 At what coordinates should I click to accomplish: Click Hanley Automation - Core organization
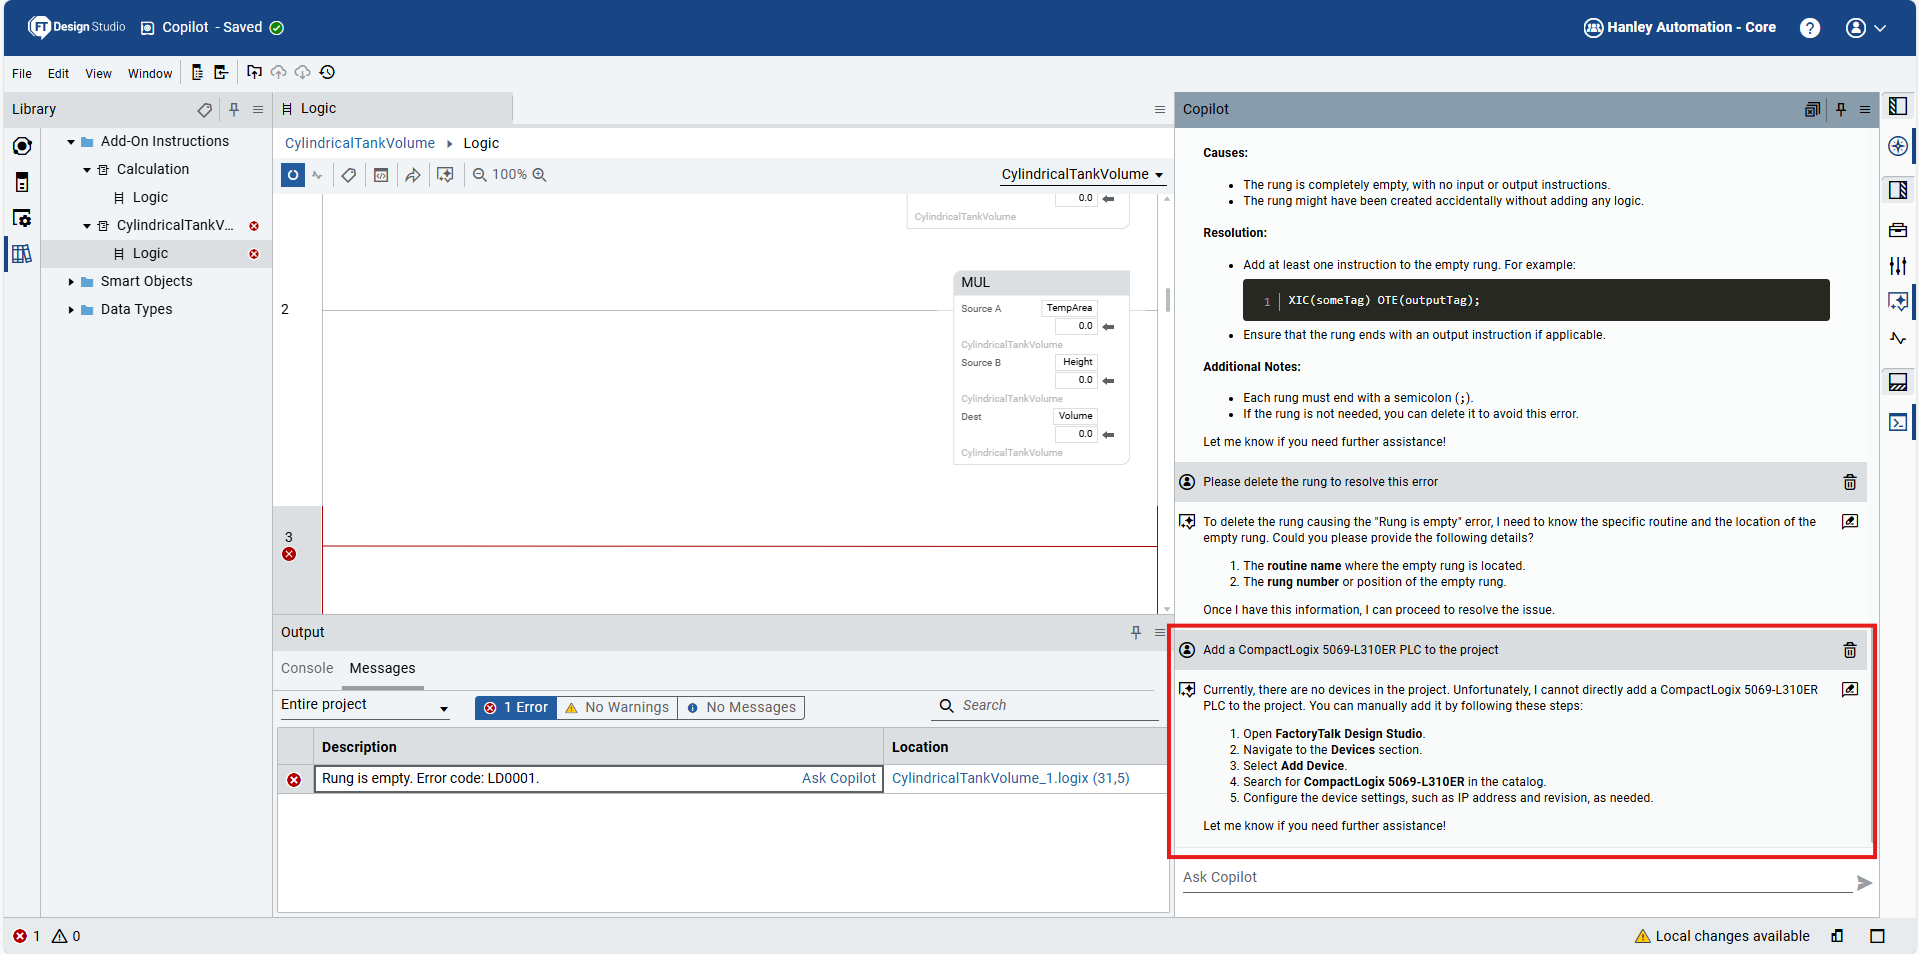click(x=1680, y=28)
